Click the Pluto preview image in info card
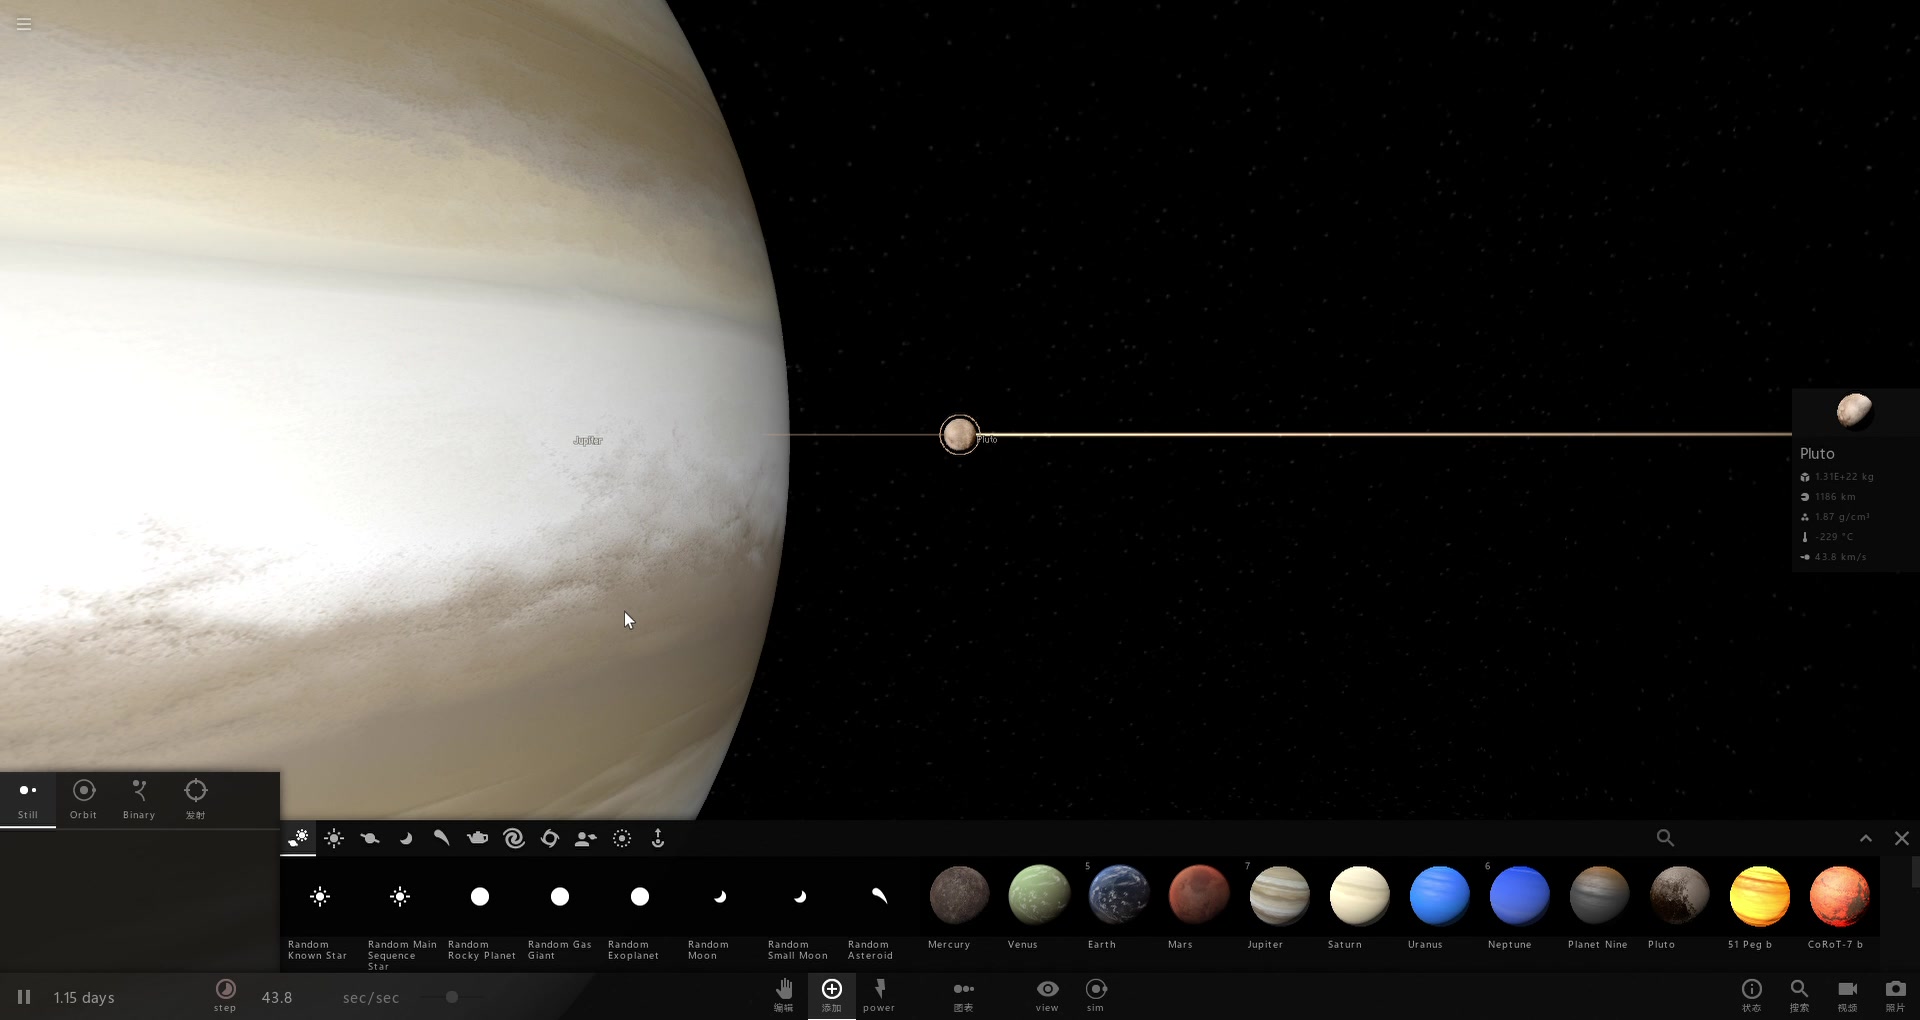Viewport: 1920px width, 1020px height. coord(1854,411)
